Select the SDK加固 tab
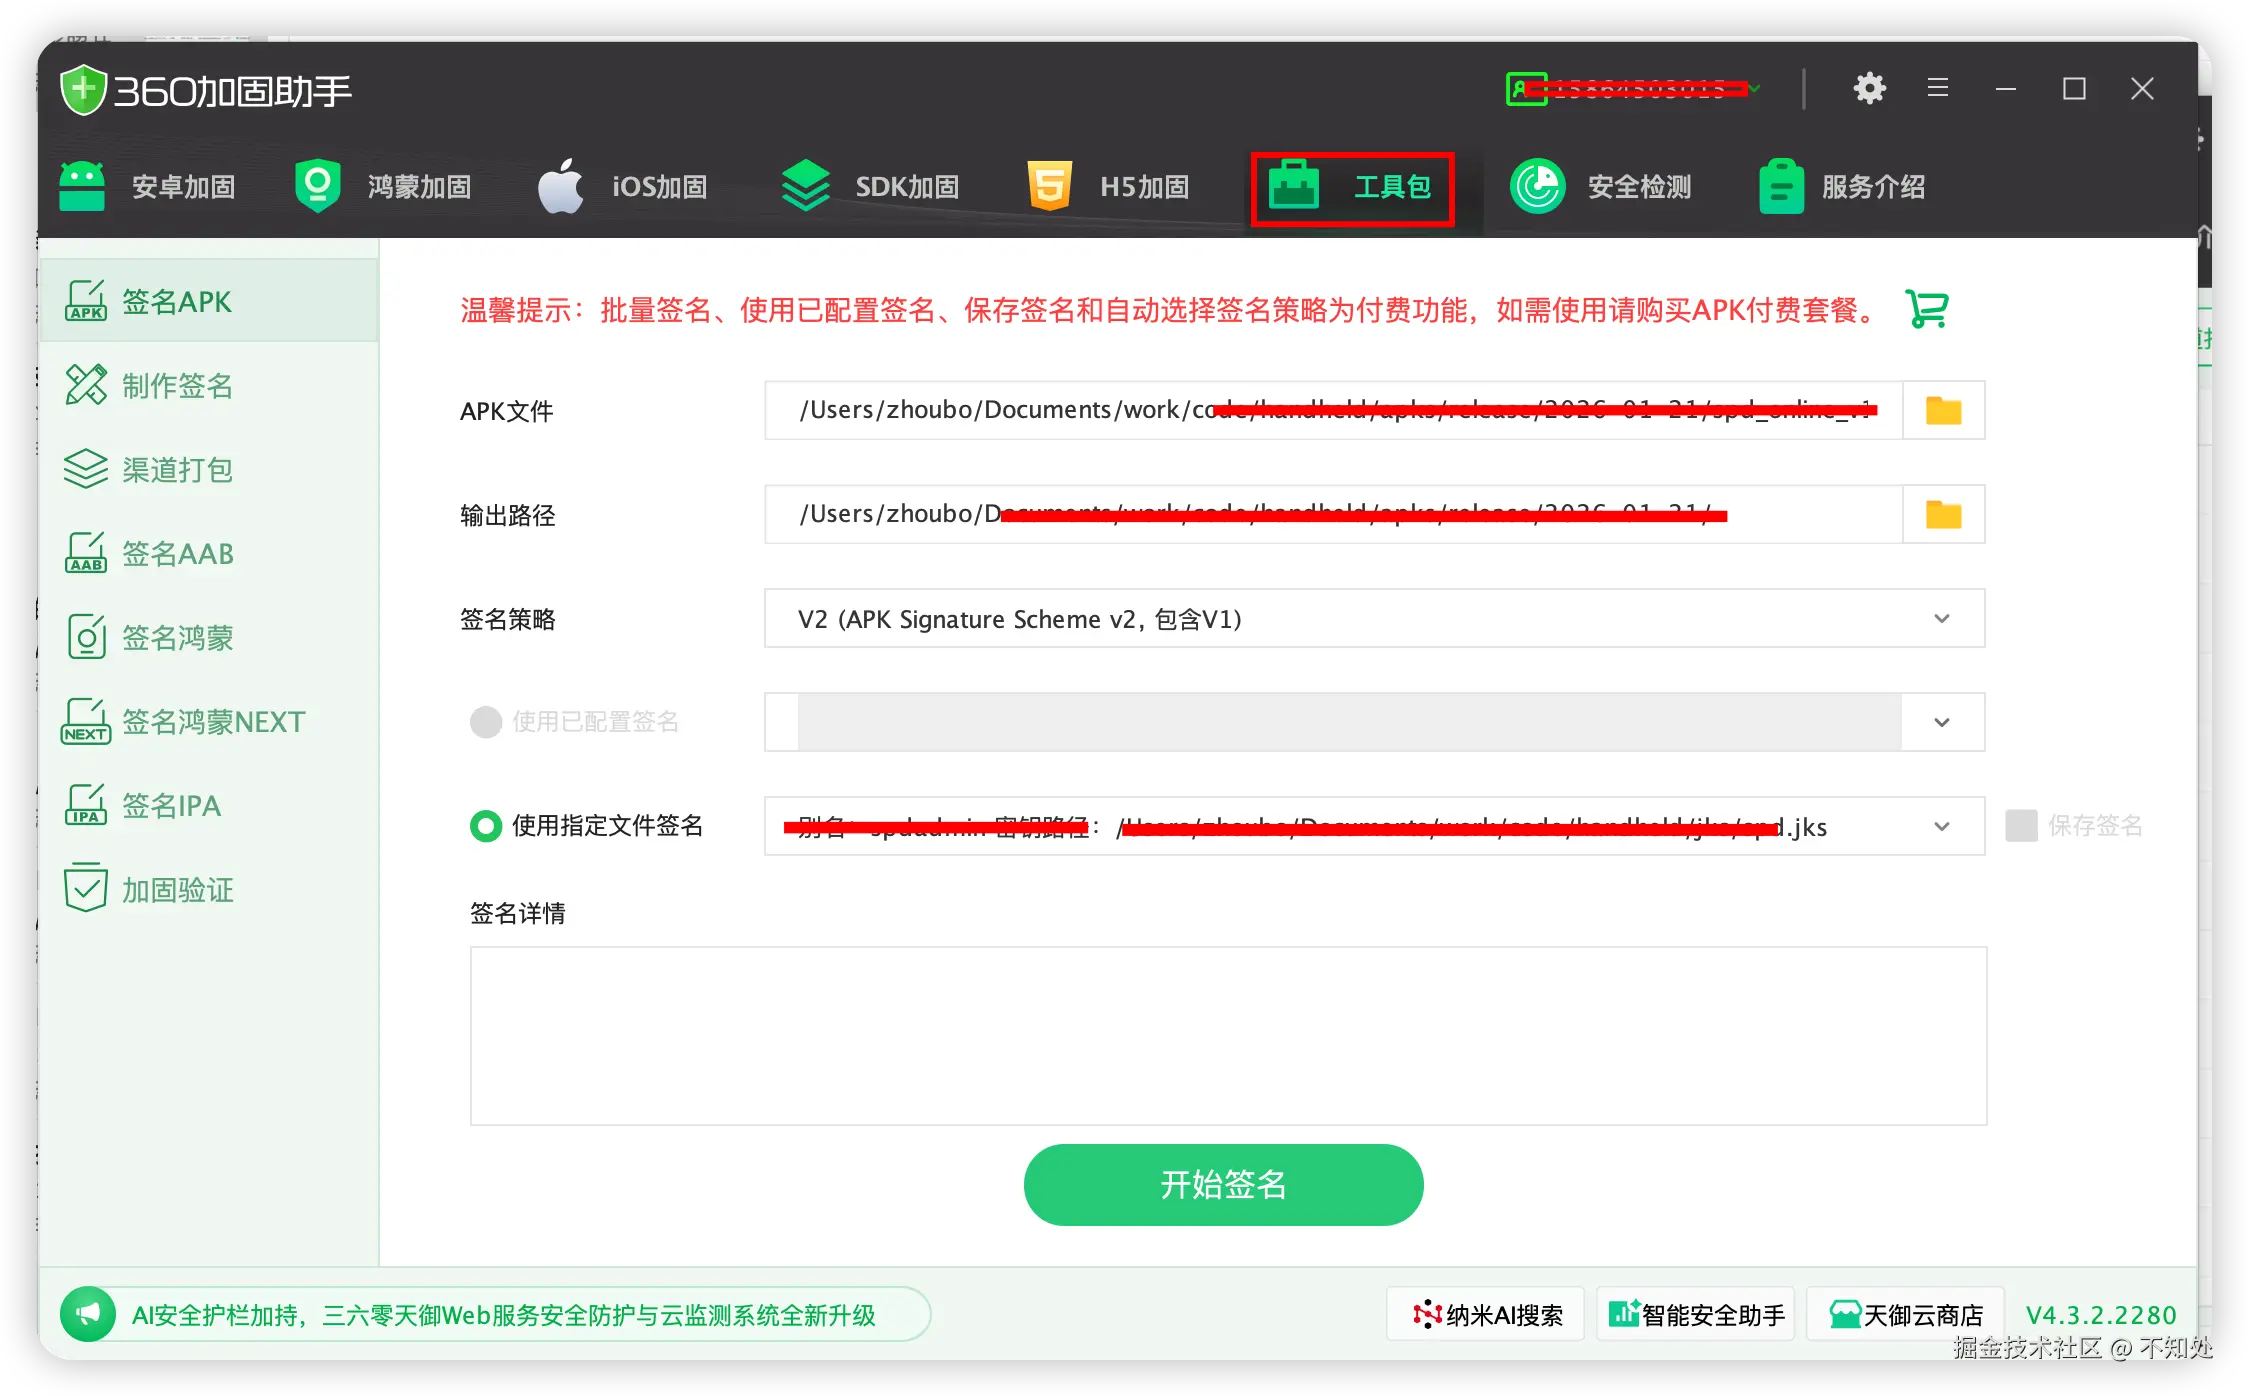Viewport: 2248px width, 1396px height. pyautogui.click(x=870, y=187)
